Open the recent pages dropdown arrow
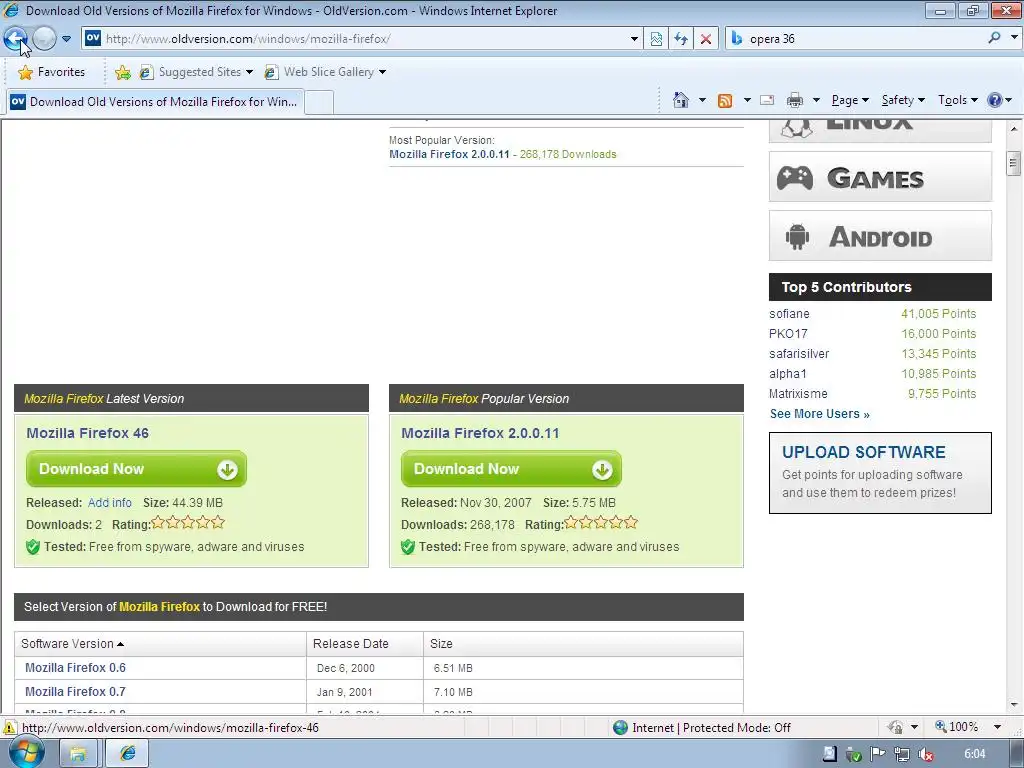 (66, 39)
